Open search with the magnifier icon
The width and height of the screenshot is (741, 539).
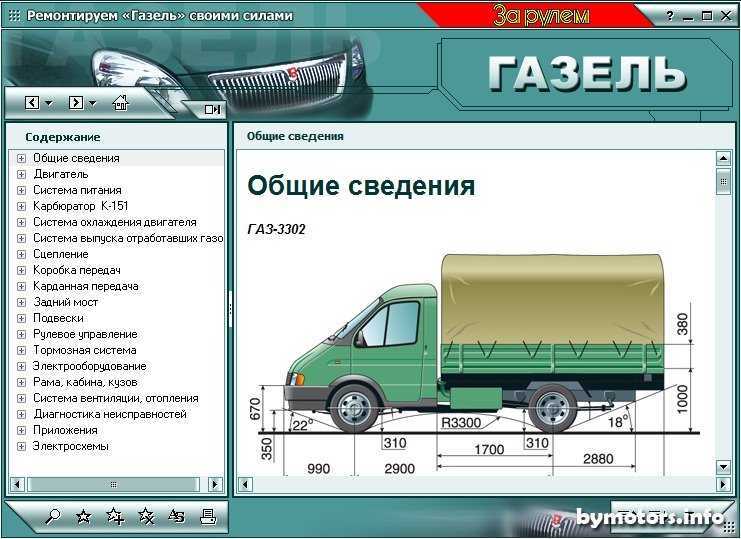(52, 517)
